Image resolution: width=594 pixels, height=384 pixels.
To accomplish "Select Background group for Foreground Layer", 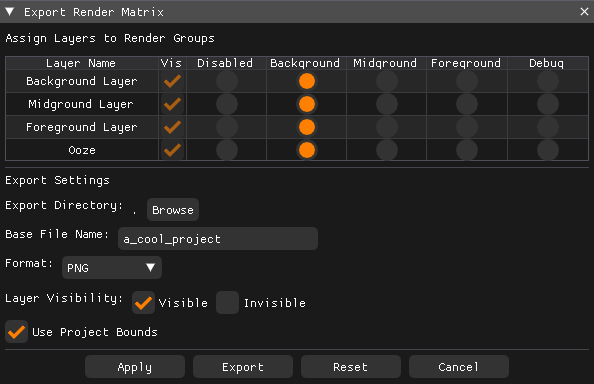I will (307, 127).
